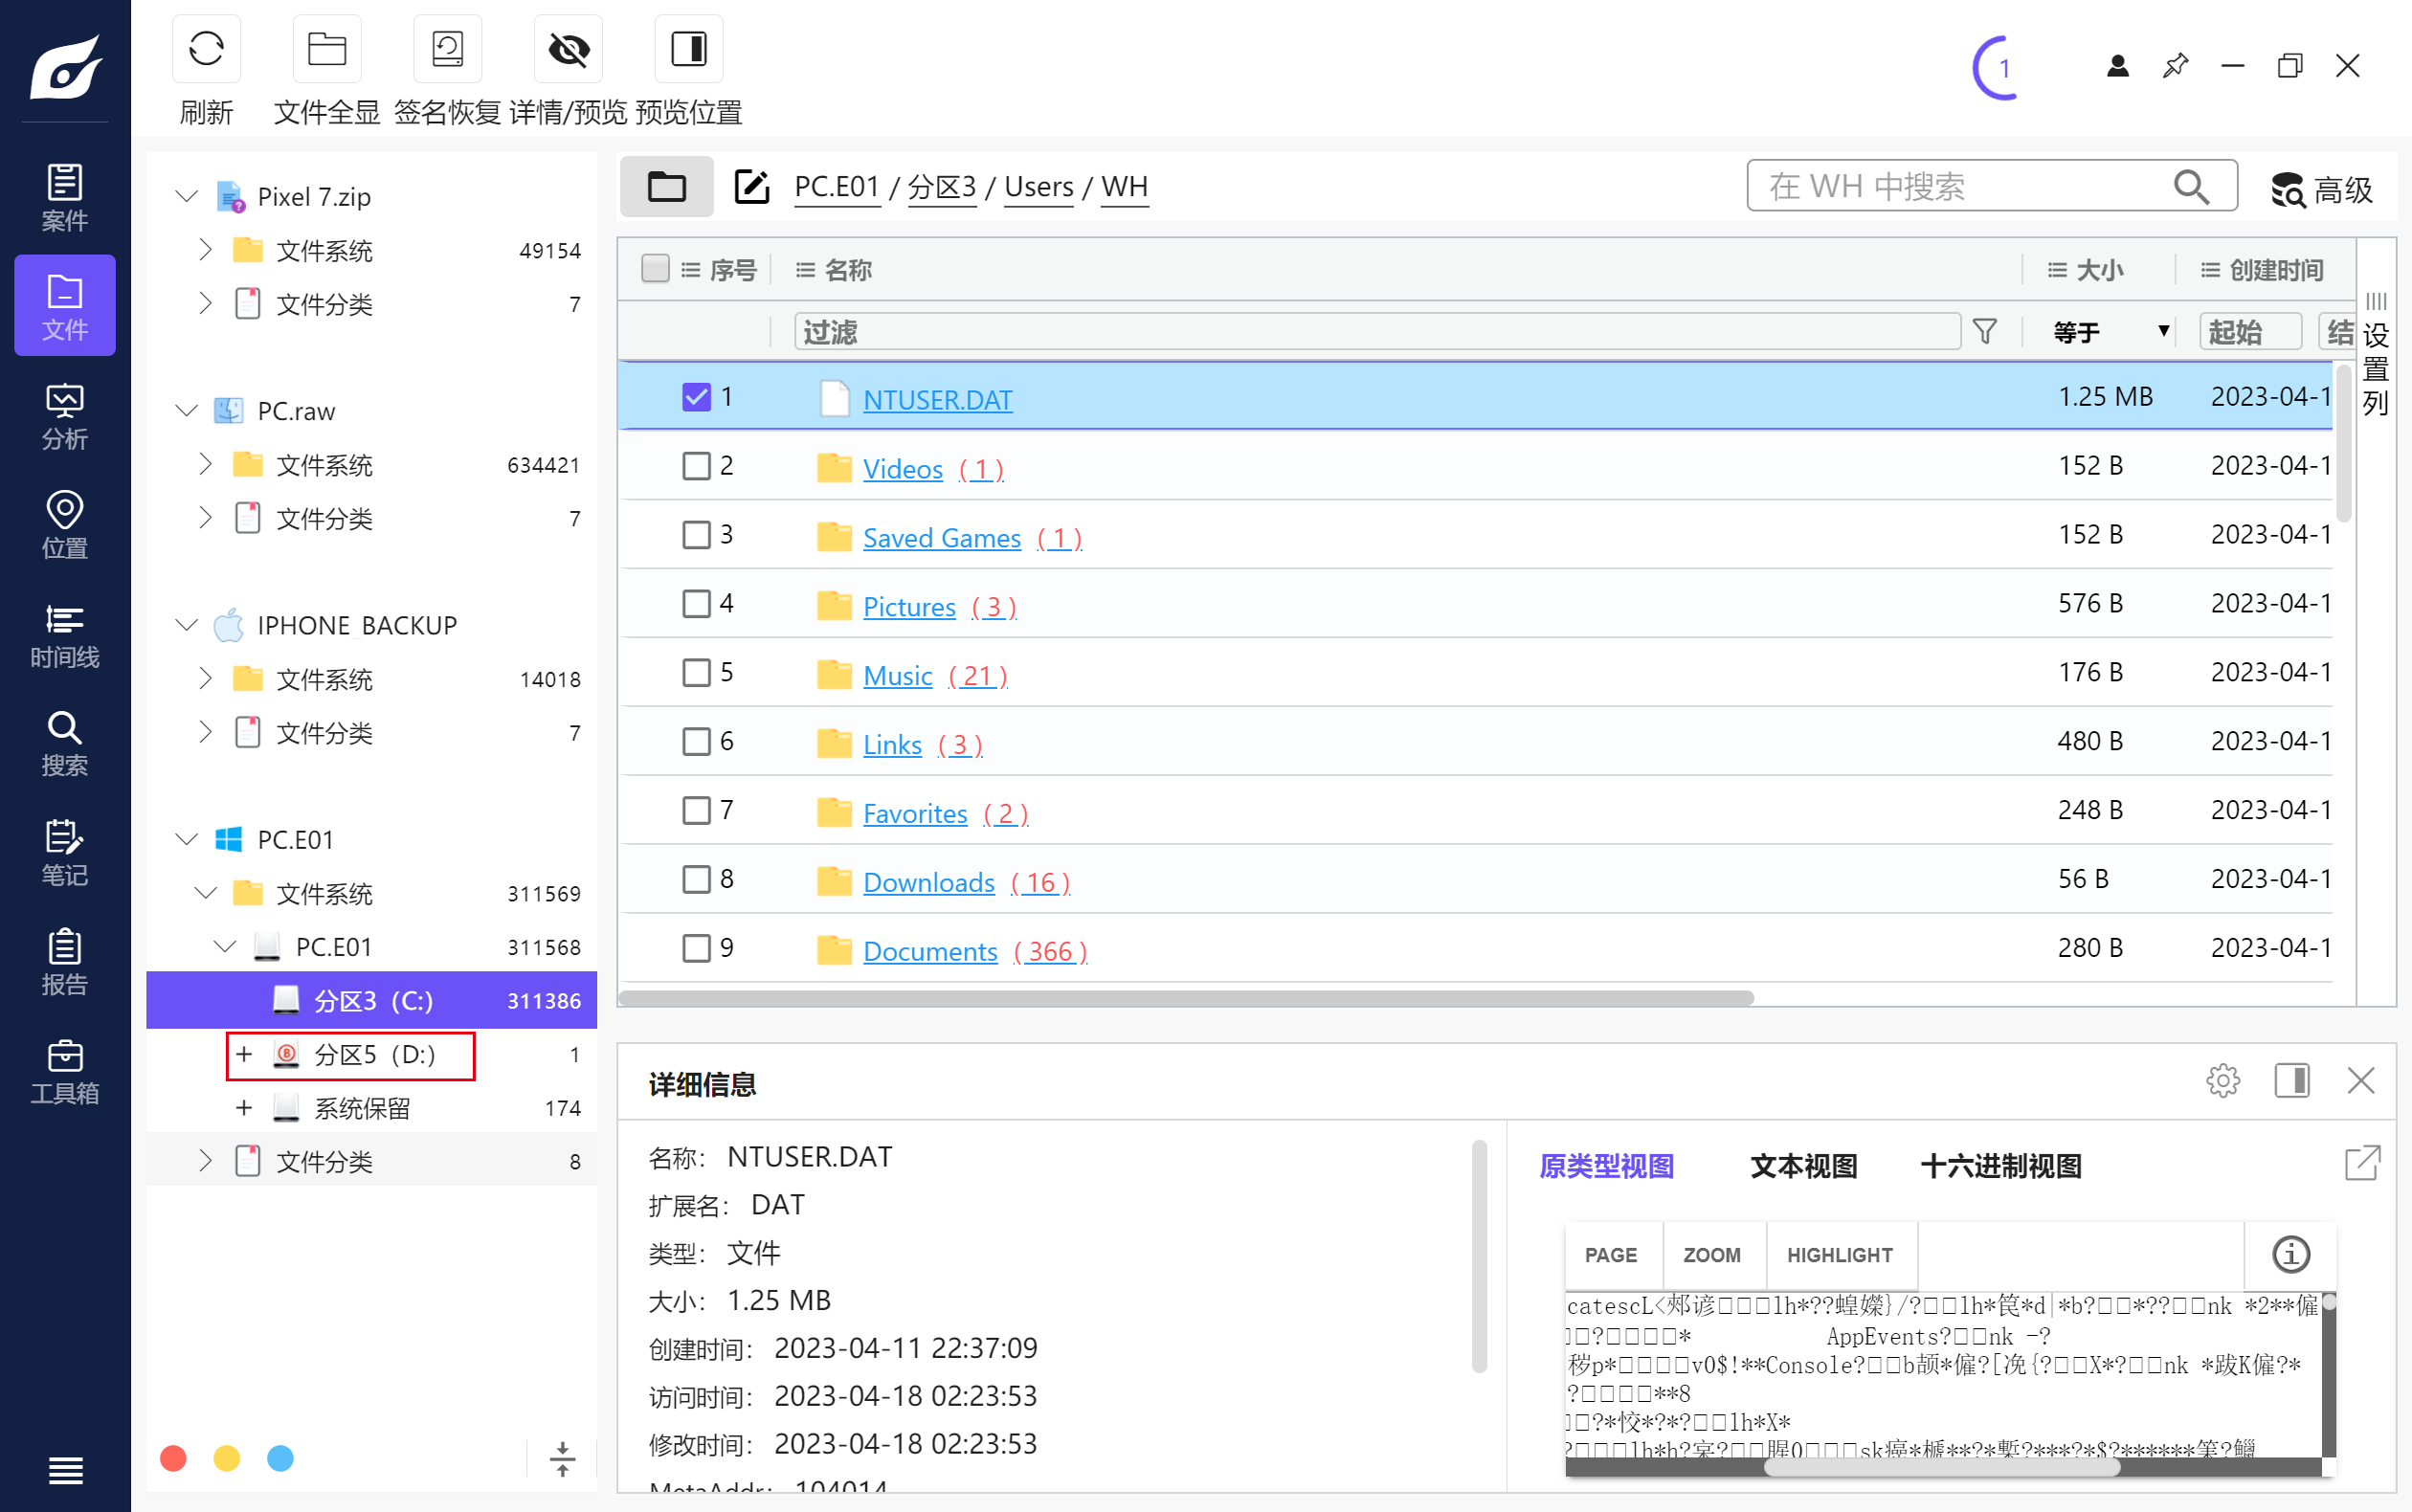
Task: Open the Documents folder link
Action: tap(930, 951)
